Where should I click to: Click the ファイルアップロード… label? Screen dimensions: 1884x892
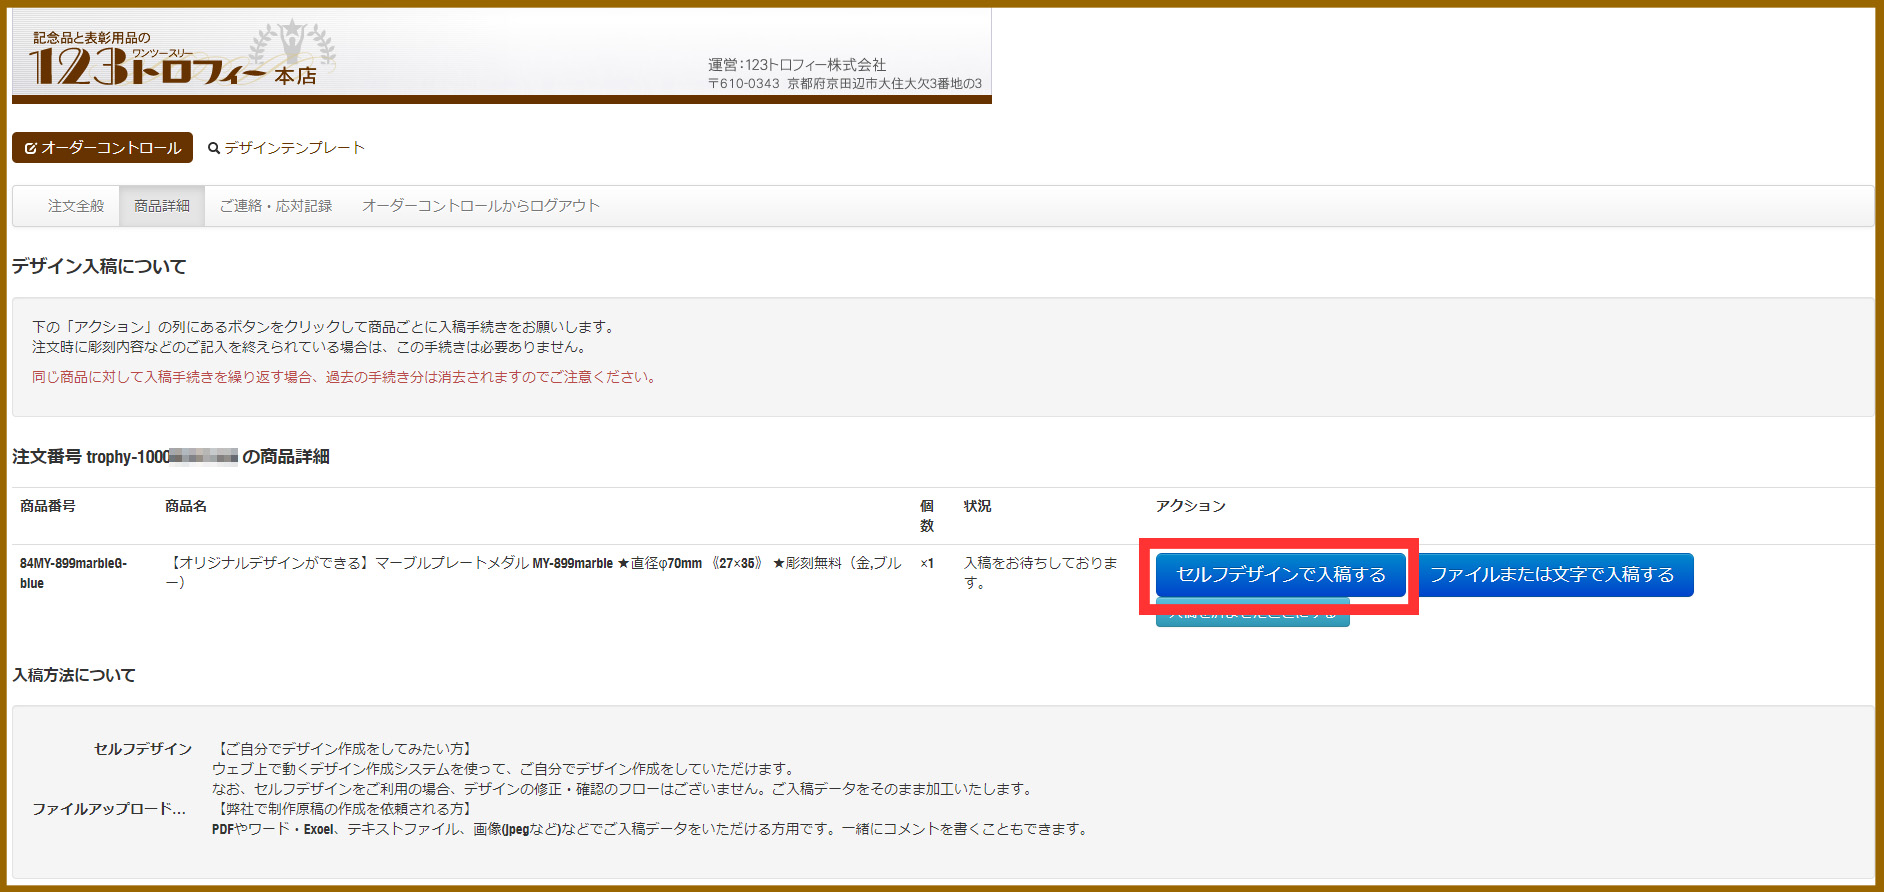coord(109,809)
